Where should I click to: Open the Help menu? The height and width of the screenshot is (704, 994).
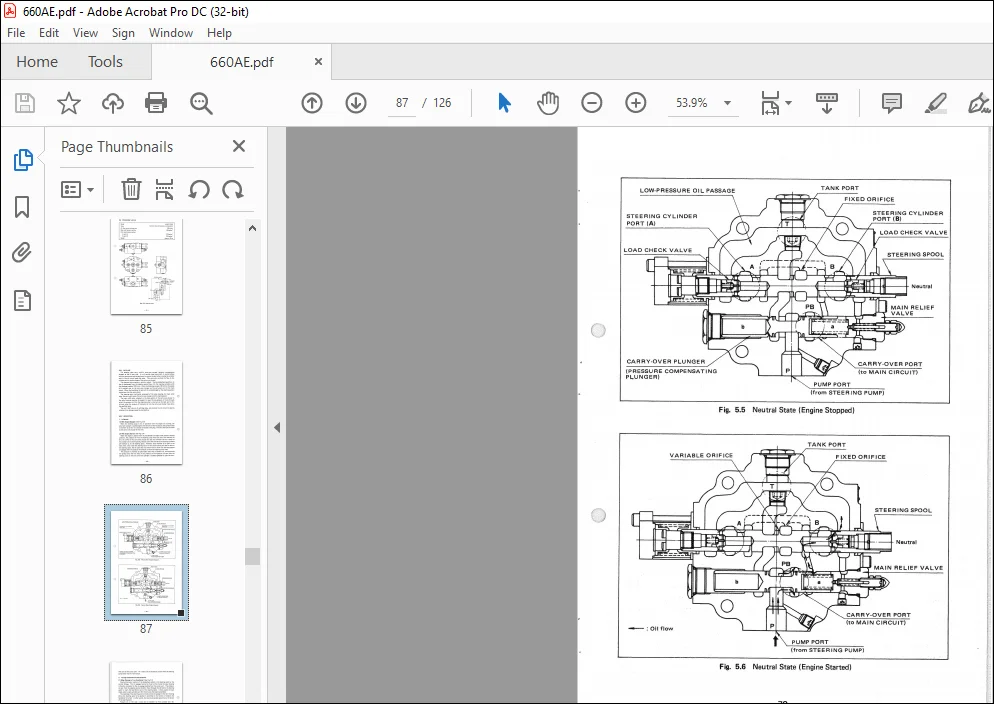[219, 33]
